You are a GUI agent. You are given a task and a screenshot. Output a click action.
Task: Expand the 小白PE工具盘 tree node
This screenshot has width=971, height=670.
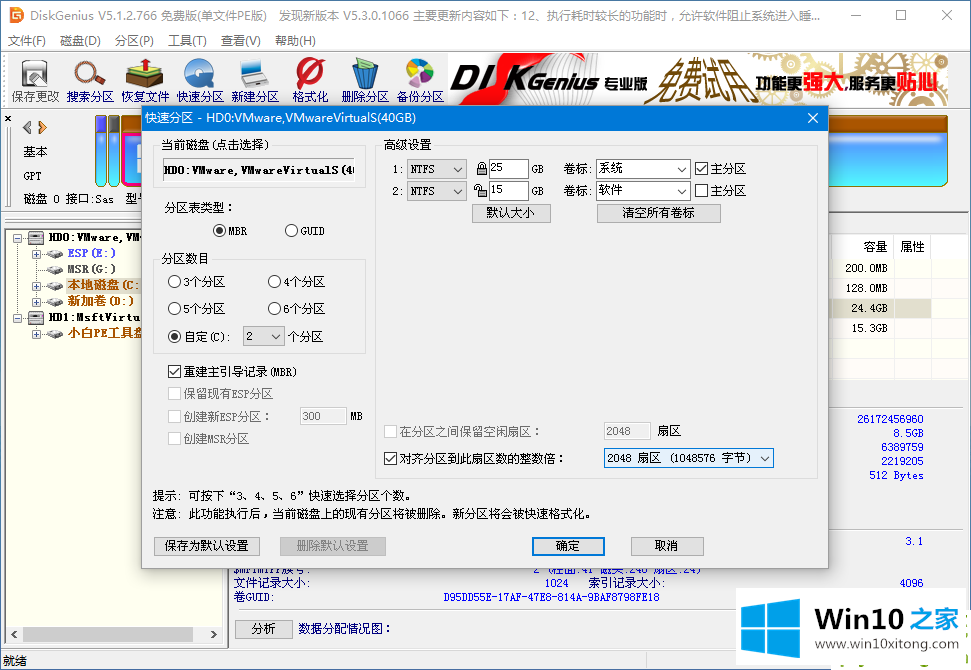coord(37,334)
